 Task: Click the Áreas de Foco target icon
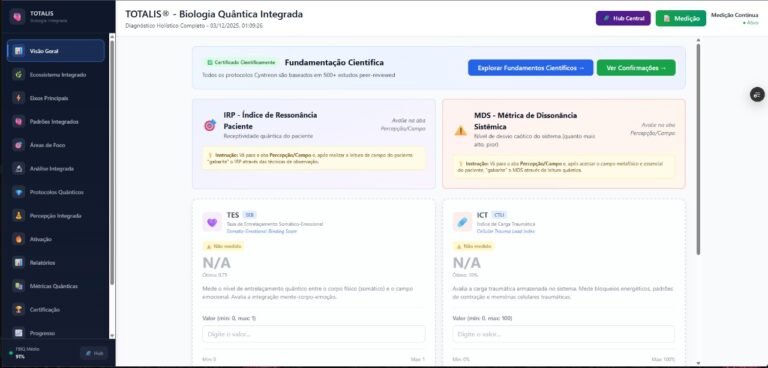click(x=19, y=145)
